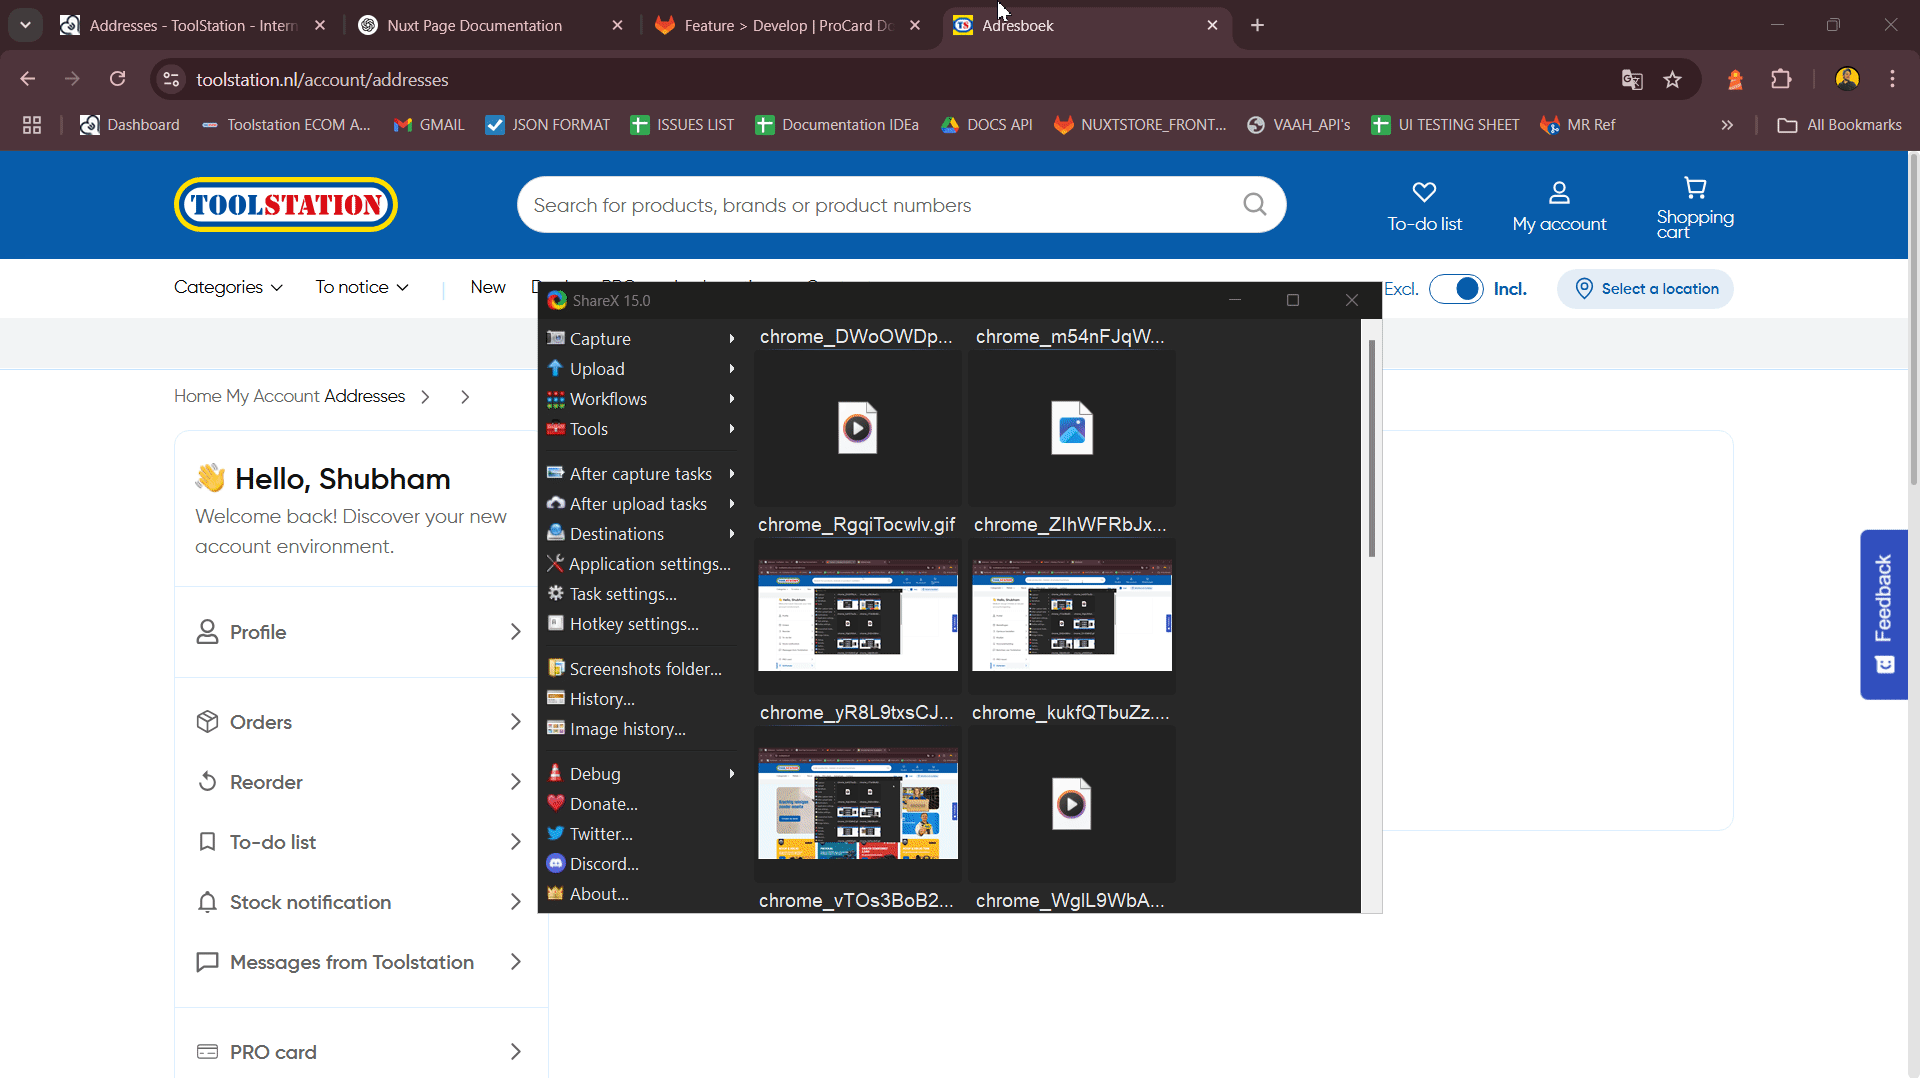Click the My account person icon
This screenshot has width=1920, height=1078.
click(x=1559, y=192)
